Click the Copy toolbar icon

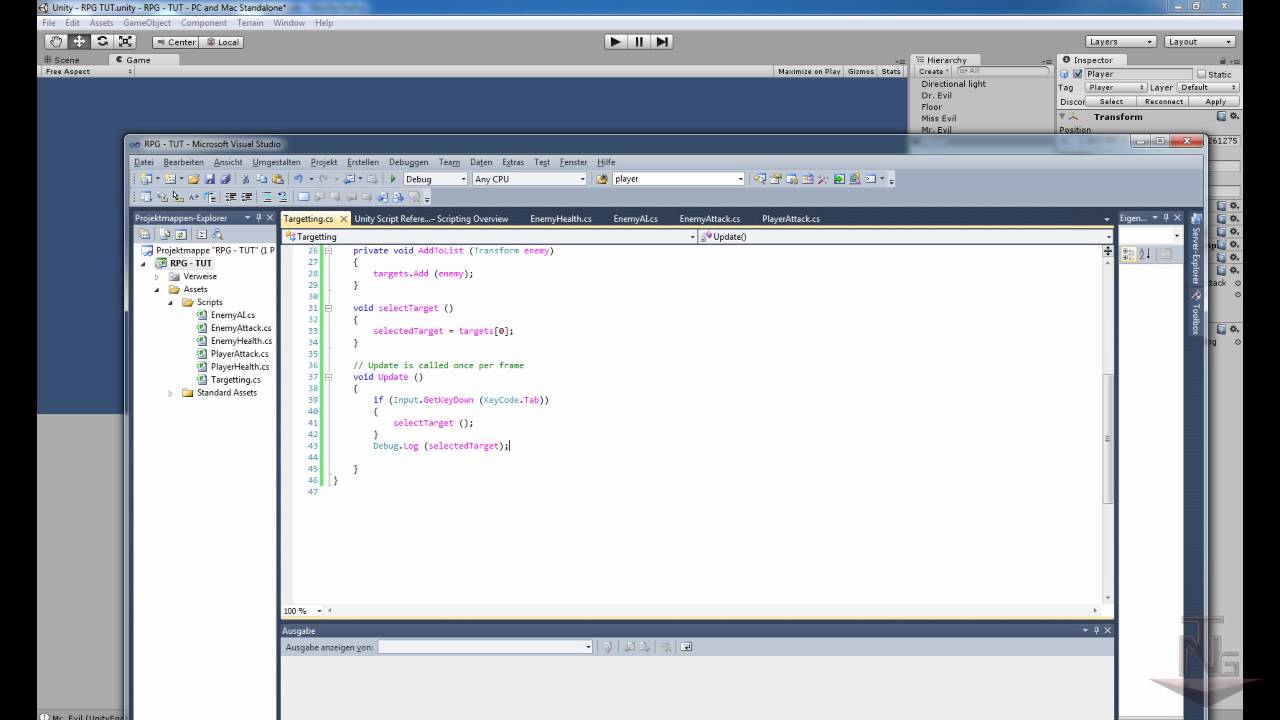click(262, 179)
